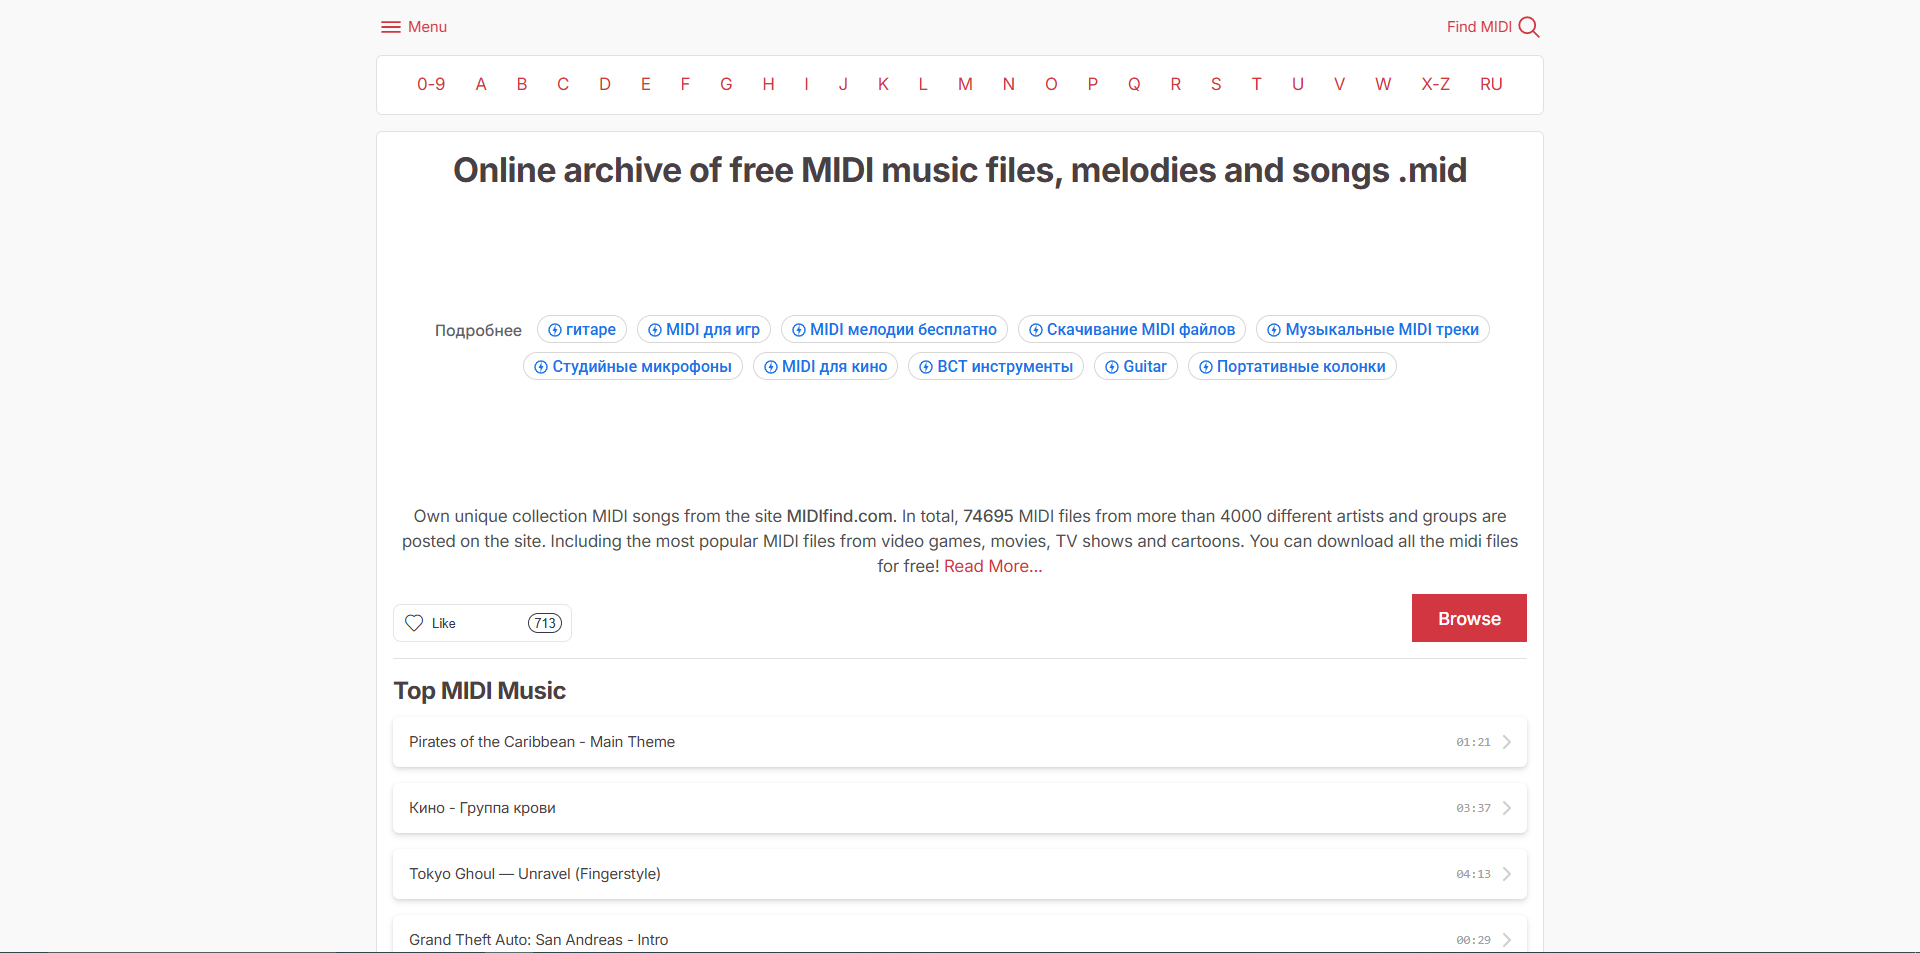Switch to the 0-9 letter tab
Viewport: 1920px width, 953px height.
click(430, 84)
